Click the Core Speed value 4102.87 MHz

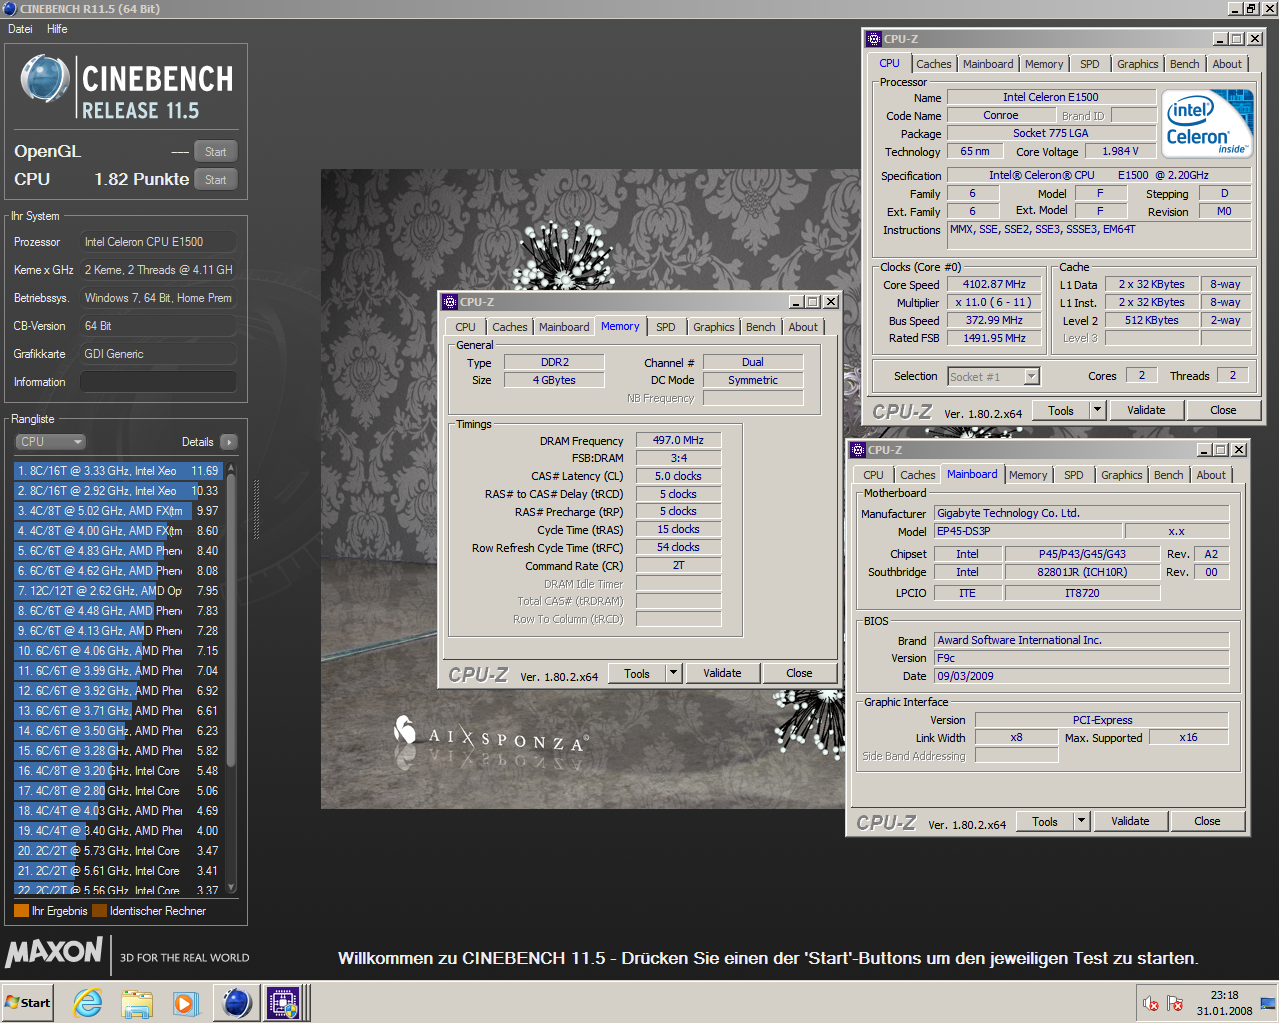[994, 284]
